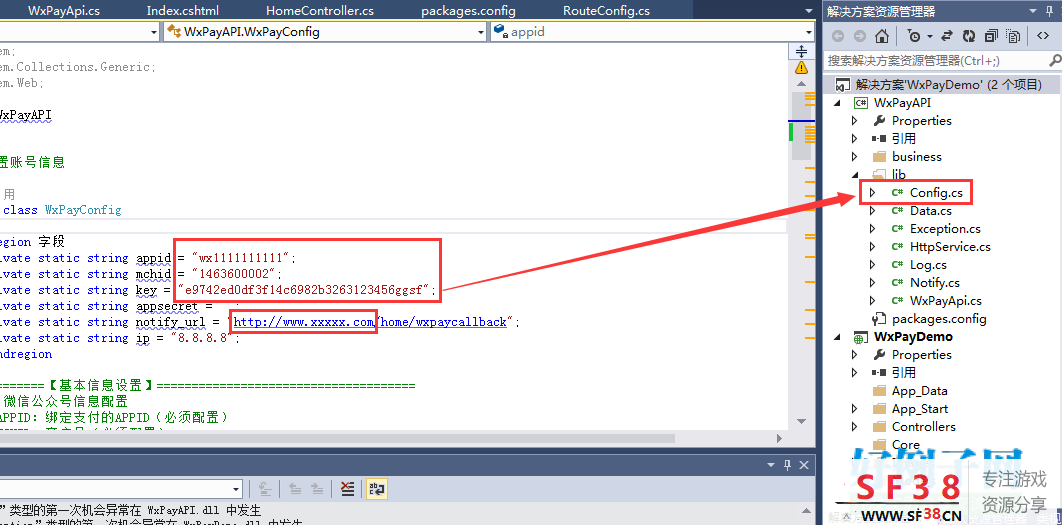Click find message in code icon
The image size is (1062, 525).
pos(266,488)
